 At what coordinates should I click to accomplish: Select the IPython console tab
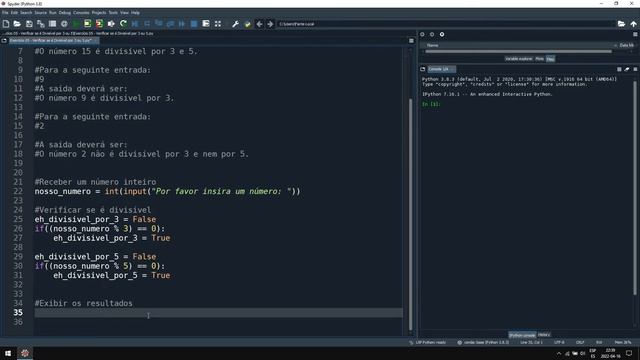[522, 335]
